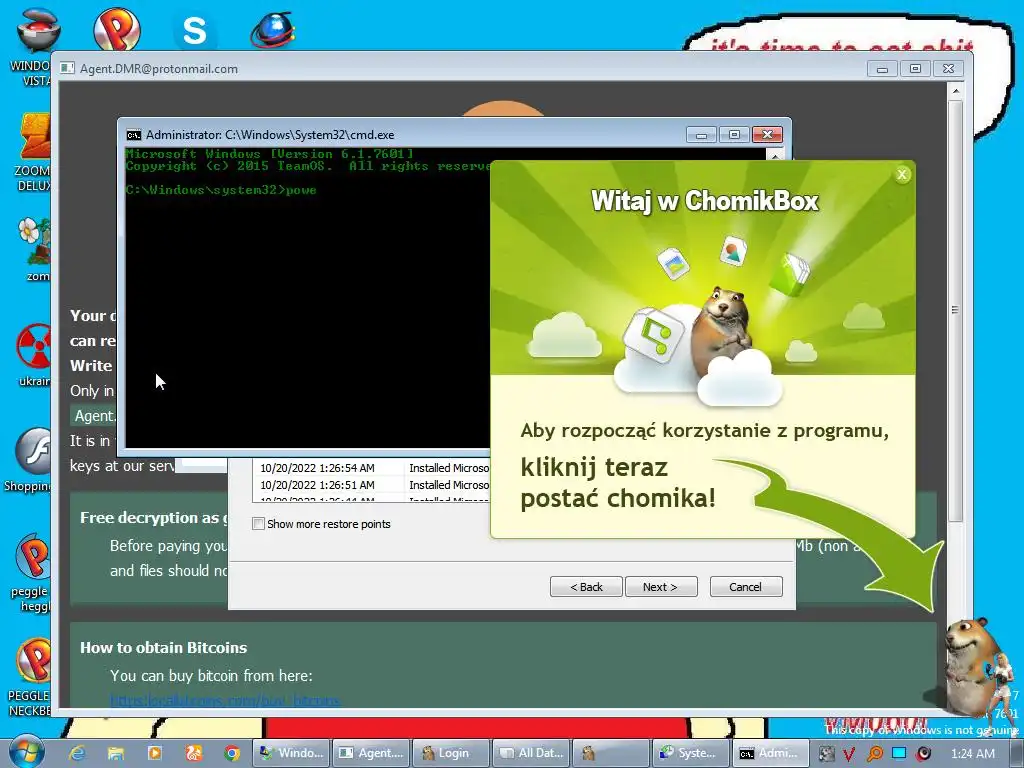1024x768 pixels.
Task: Switch to the 'Windo...' taskbar window
Action: pyautogui.click(x=291, y=753)
